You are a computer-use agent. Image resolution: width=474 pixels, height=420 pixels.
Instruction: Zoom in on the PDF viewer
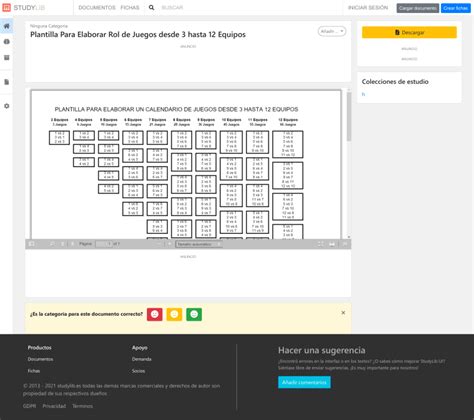coord(169,244)
